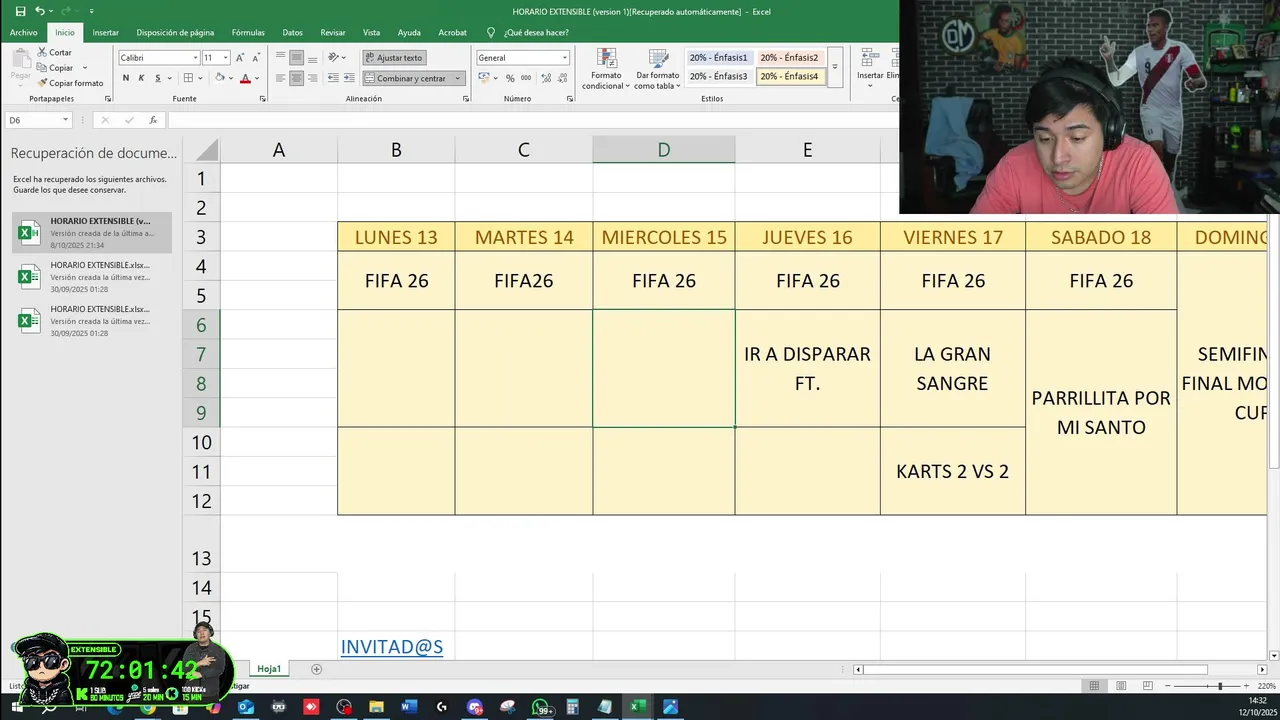This screenshot has height=720, width=1280.
Task: Expand Combinar y centrar dropdown arrow
Action: click(458, 78)
